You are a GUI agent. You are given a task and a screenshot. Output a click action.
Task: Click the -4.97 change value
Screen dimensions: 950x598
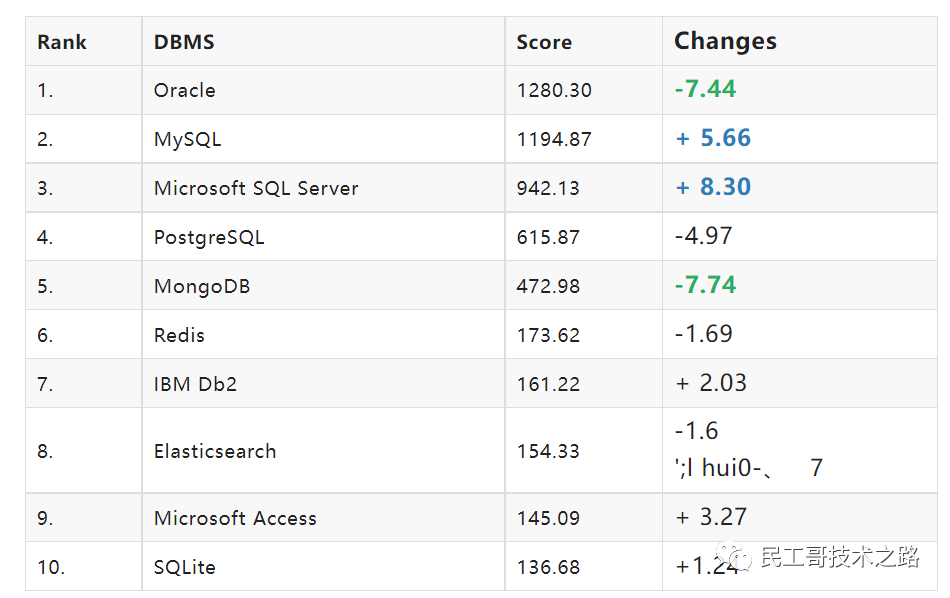point(704,236)
